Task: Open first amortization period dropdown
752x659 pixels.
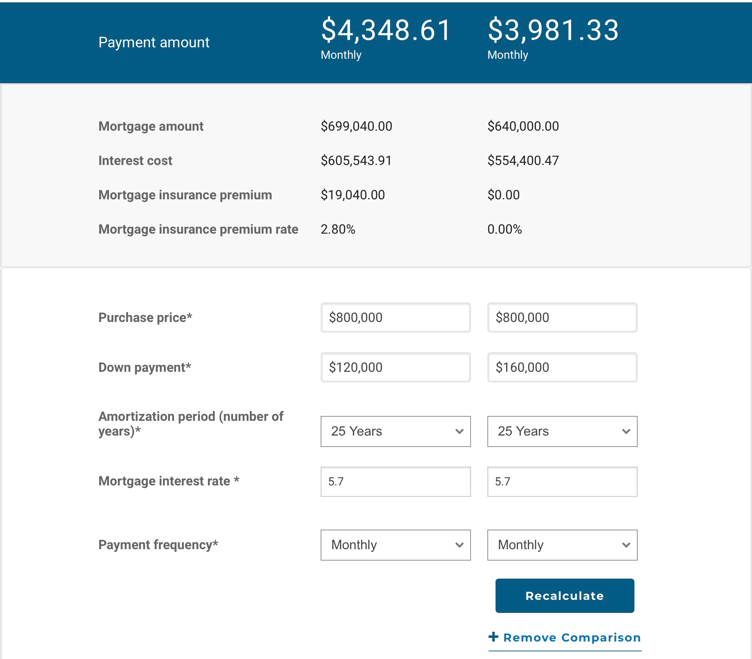Action: click(395, 432)
